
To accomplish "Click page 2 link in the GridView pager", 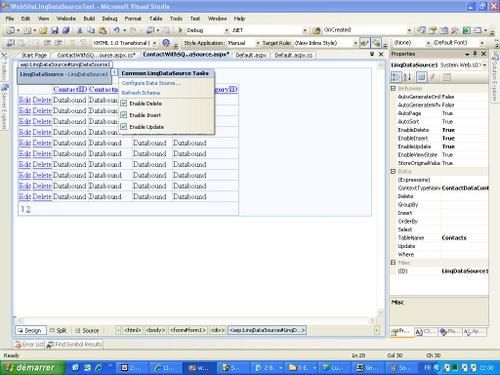I will tap(28, 209).
